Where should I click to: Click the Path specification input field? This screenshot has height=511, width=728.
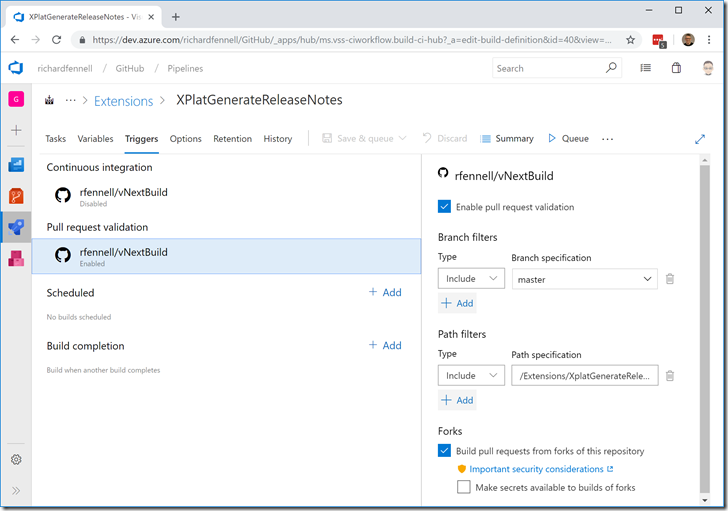pos(584,375)
